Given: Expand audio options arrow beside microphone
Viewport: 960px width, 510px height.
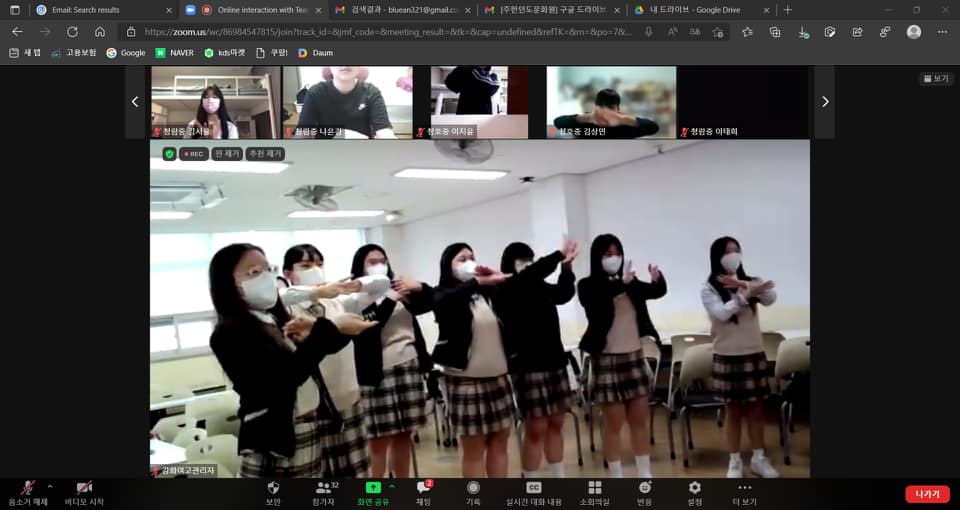Looking at the screenshot, I should (50, 487).
